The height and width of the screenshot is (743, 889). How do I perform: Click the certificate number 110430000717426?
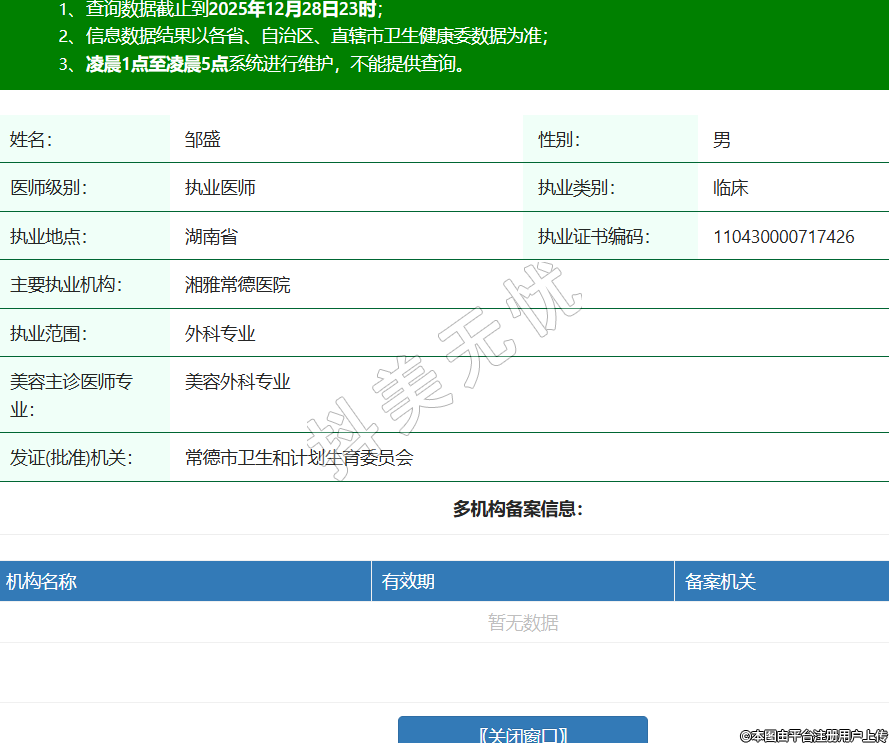[783, 237]
